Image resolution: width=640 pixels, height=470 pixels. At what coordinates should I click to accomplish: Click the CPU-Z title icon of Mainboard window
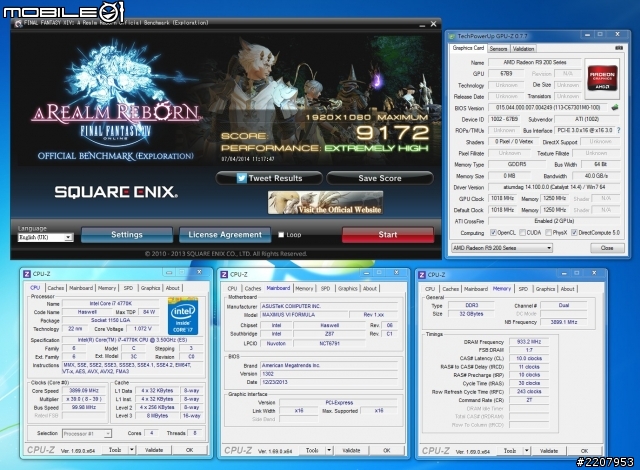click(224, 275)
